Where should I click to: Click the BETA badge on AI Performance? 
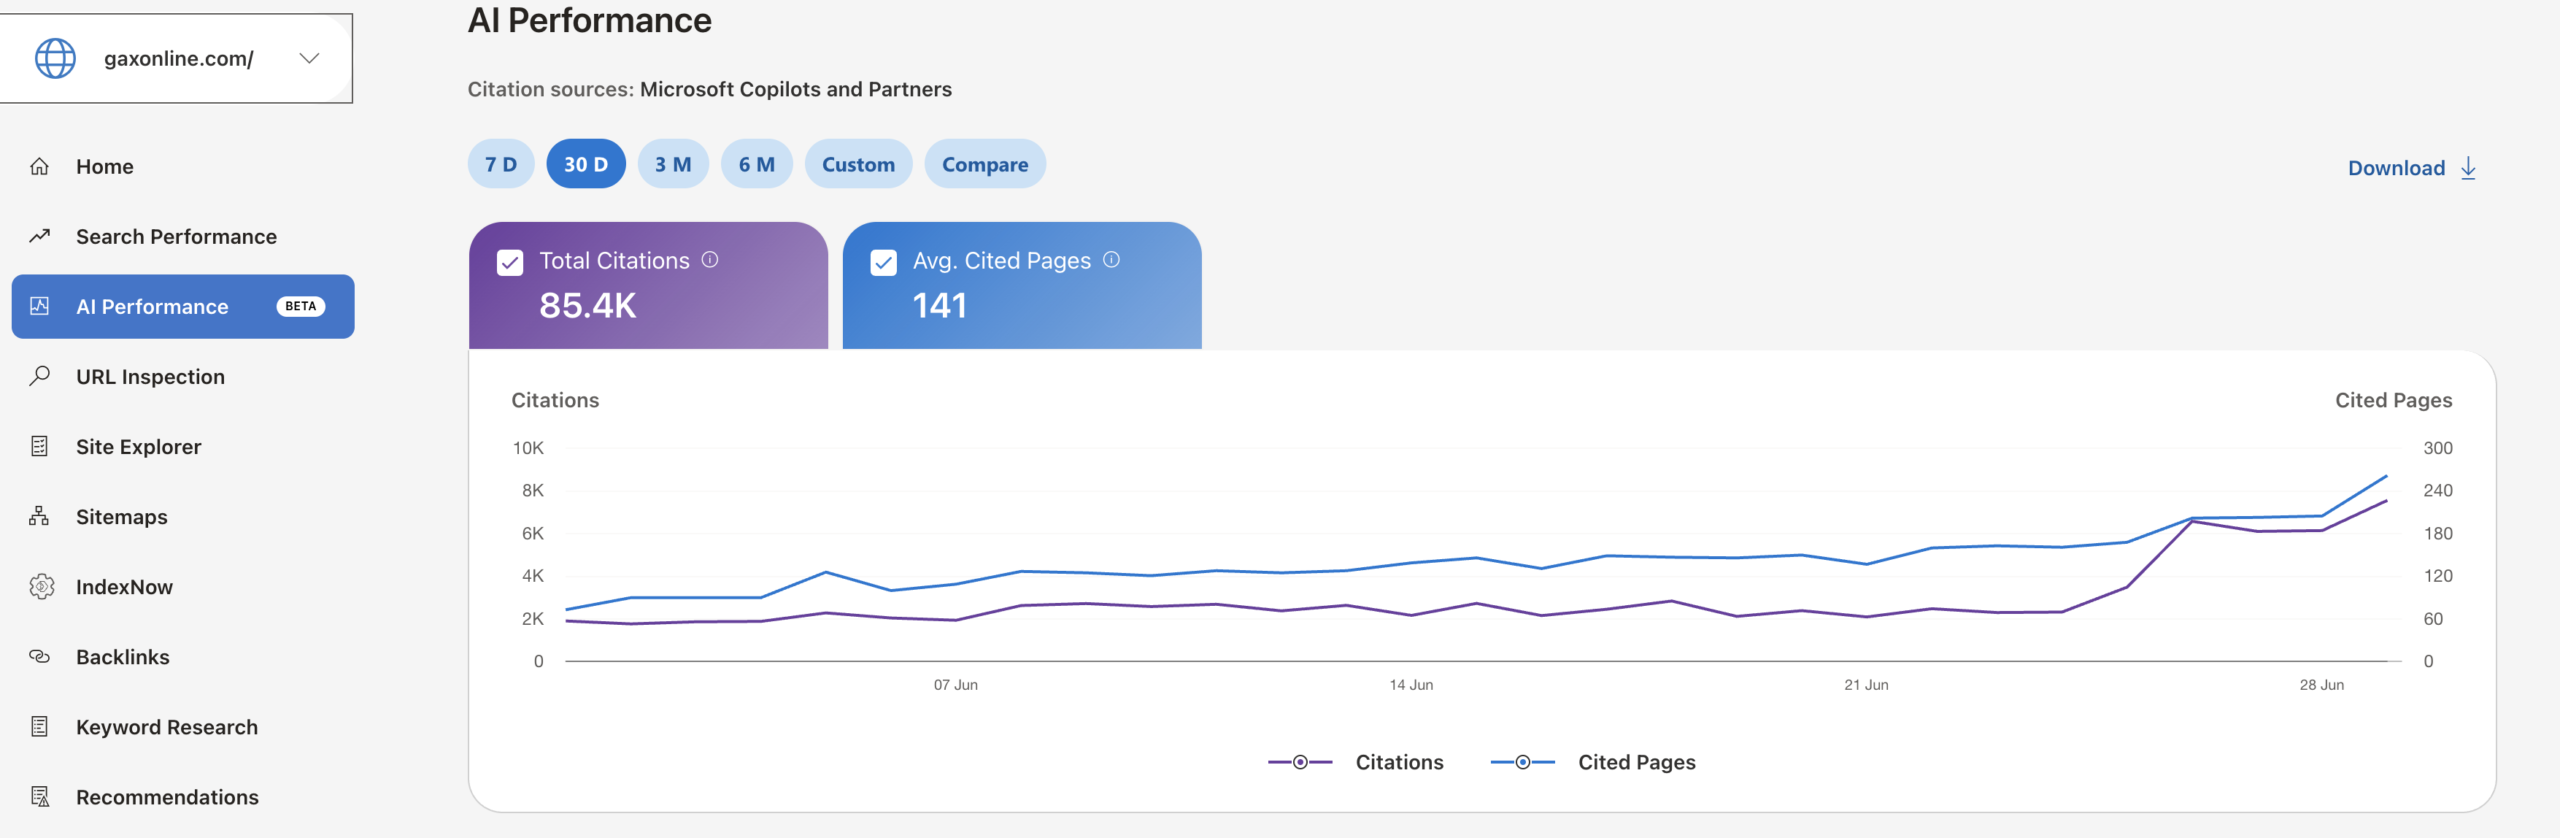click(x=300, y=306)
